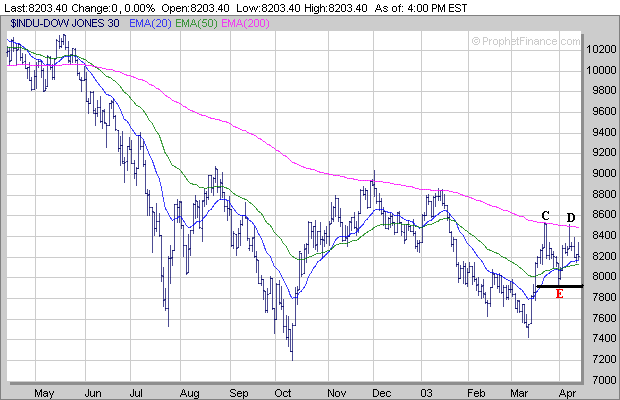The width and height of the screenshot is (620, 400).
Task: Click the C peak annotation label
Action: click(x=545, y=216)
